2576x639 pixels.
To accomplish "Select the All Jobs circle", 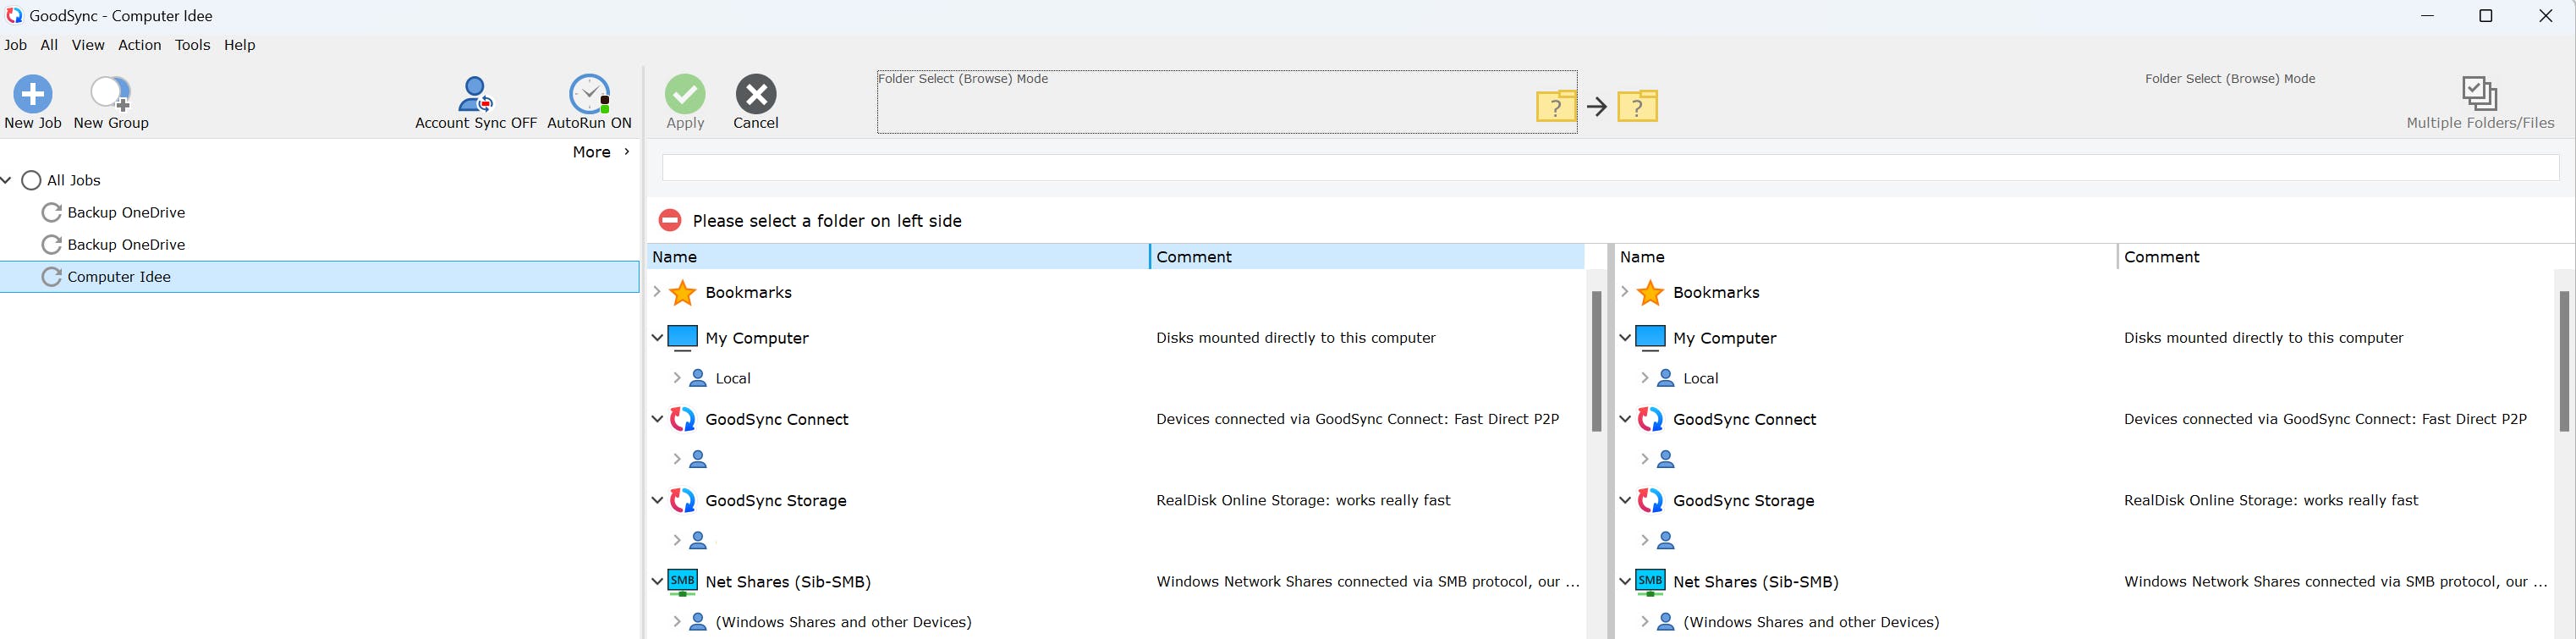I will 32,180.
